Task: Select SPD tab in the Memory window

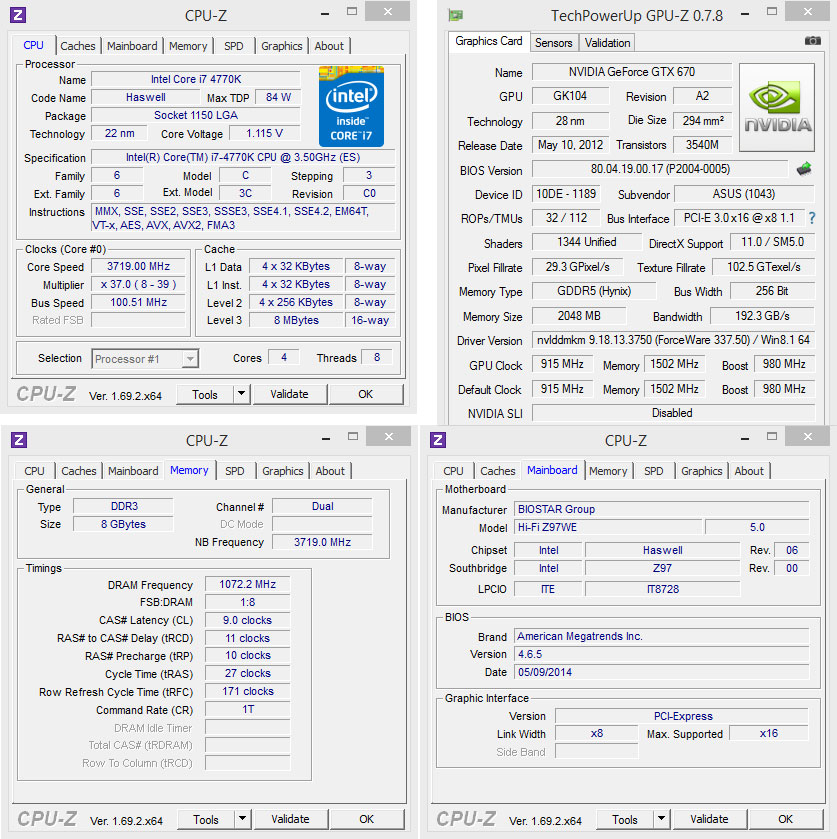Action: point(234,471)
